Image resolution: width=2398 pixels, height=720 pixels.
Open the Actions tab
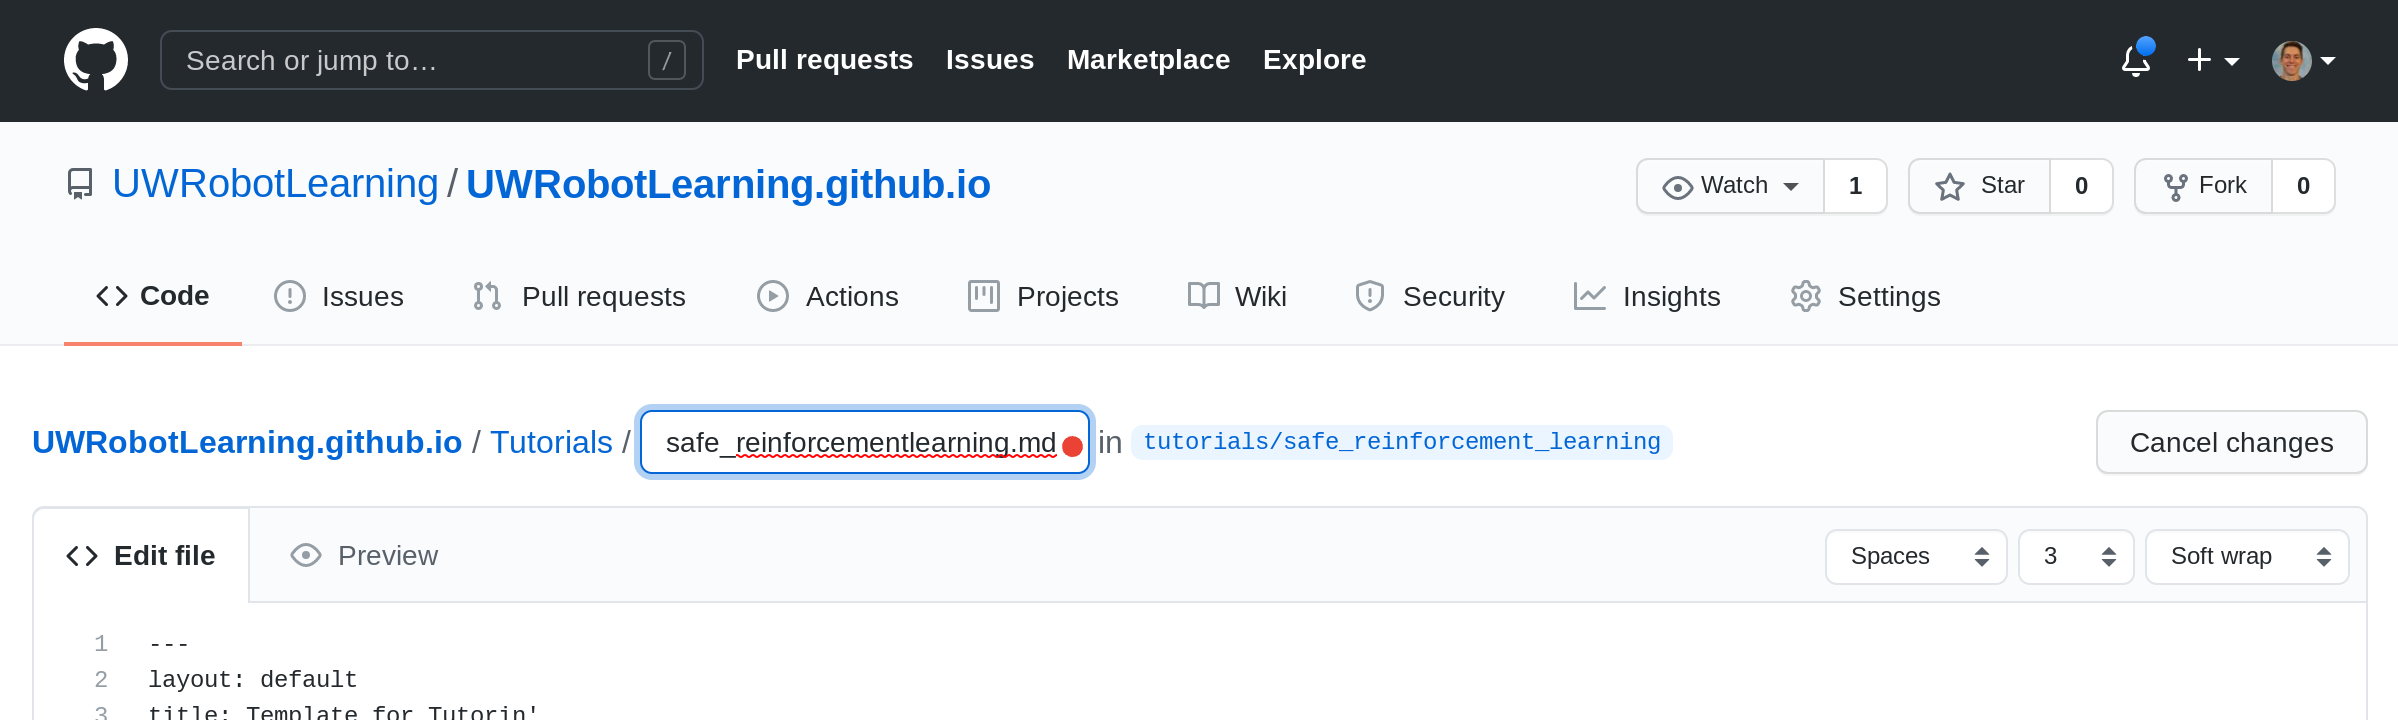tap(828, 297)
